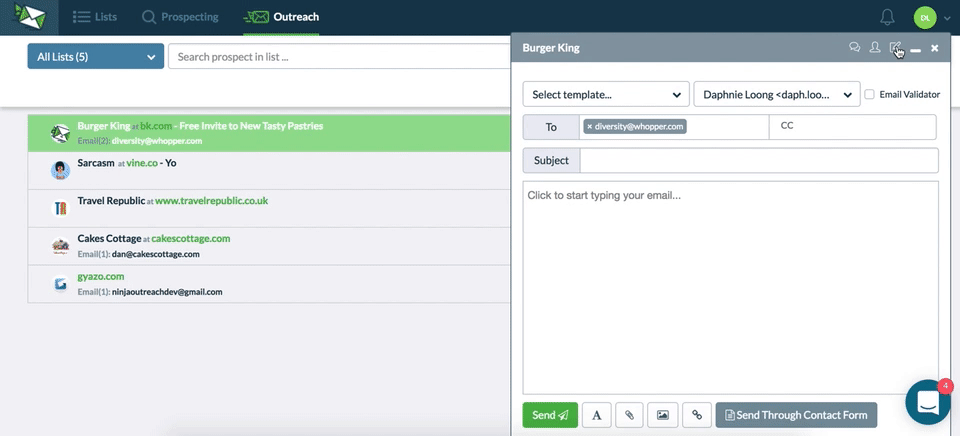Open the gyazo.com link

pyautogui.click(x=100, y=277)
